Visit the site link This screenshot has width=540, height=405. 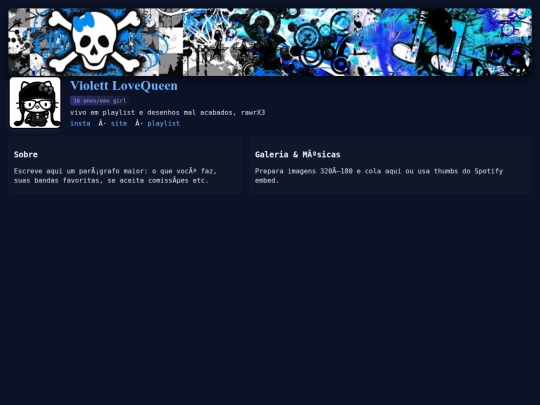point(119,123)
